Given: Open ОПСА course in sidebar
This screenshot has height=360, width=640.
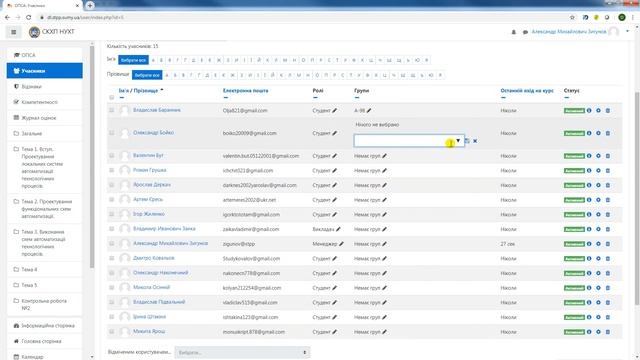Looking at the screenshot, I should point(44,55).
